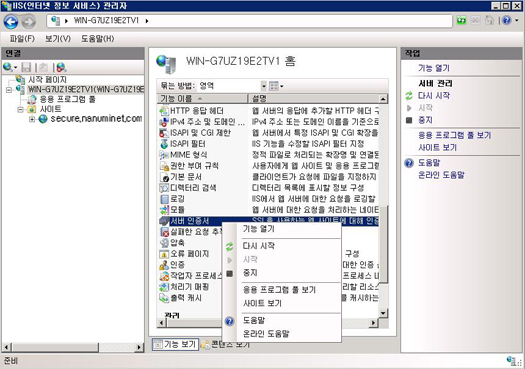Image resolution: width=525 pixels, height=369 pixels.
Task: Open the view mode dropdown button
Action: [x=276, y=86]
